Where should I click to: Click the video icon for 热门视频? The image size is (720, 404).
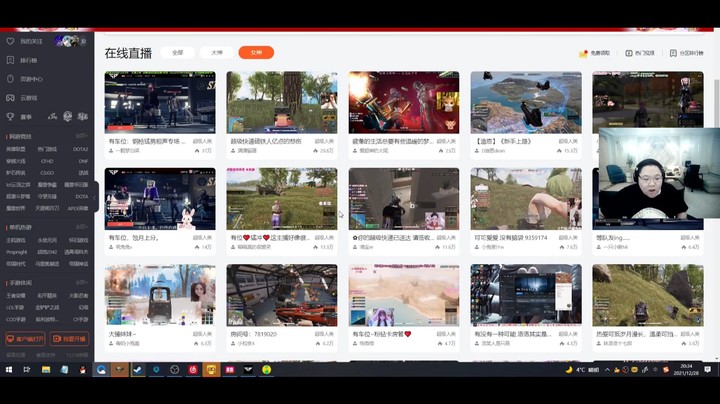(629, 53)
